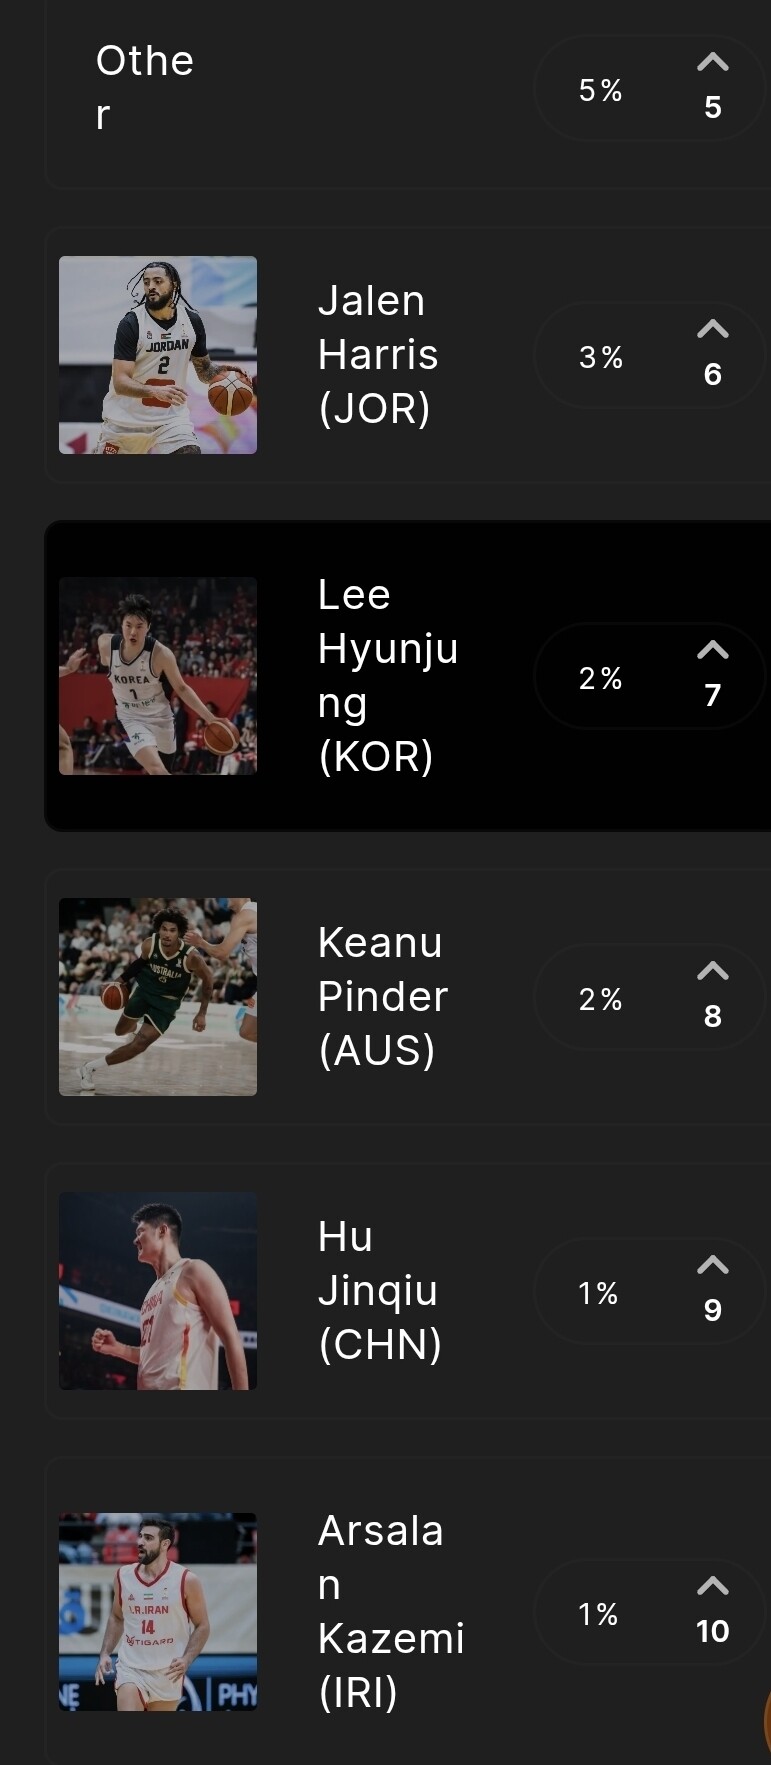Viewport: 771px width, 1765px height.
Task: Open Keanu Pinder player photo
Action: pyautogui.click(x=158, y=997)
